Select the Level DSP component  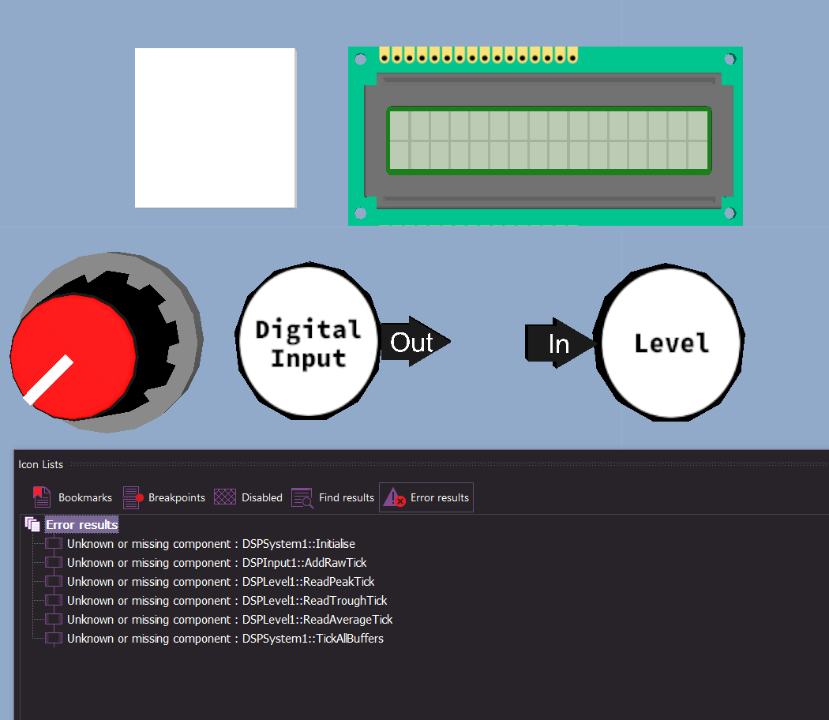point(671,343)
